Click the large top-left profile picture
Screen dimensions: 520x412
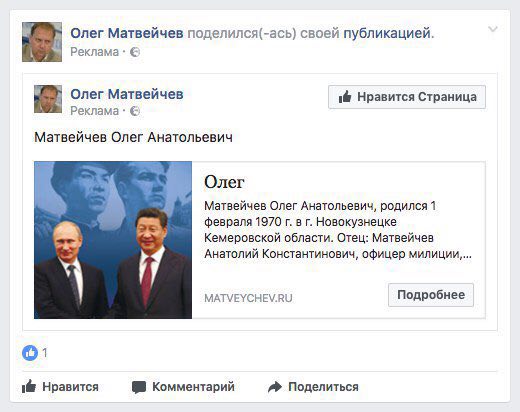point(42,42)
